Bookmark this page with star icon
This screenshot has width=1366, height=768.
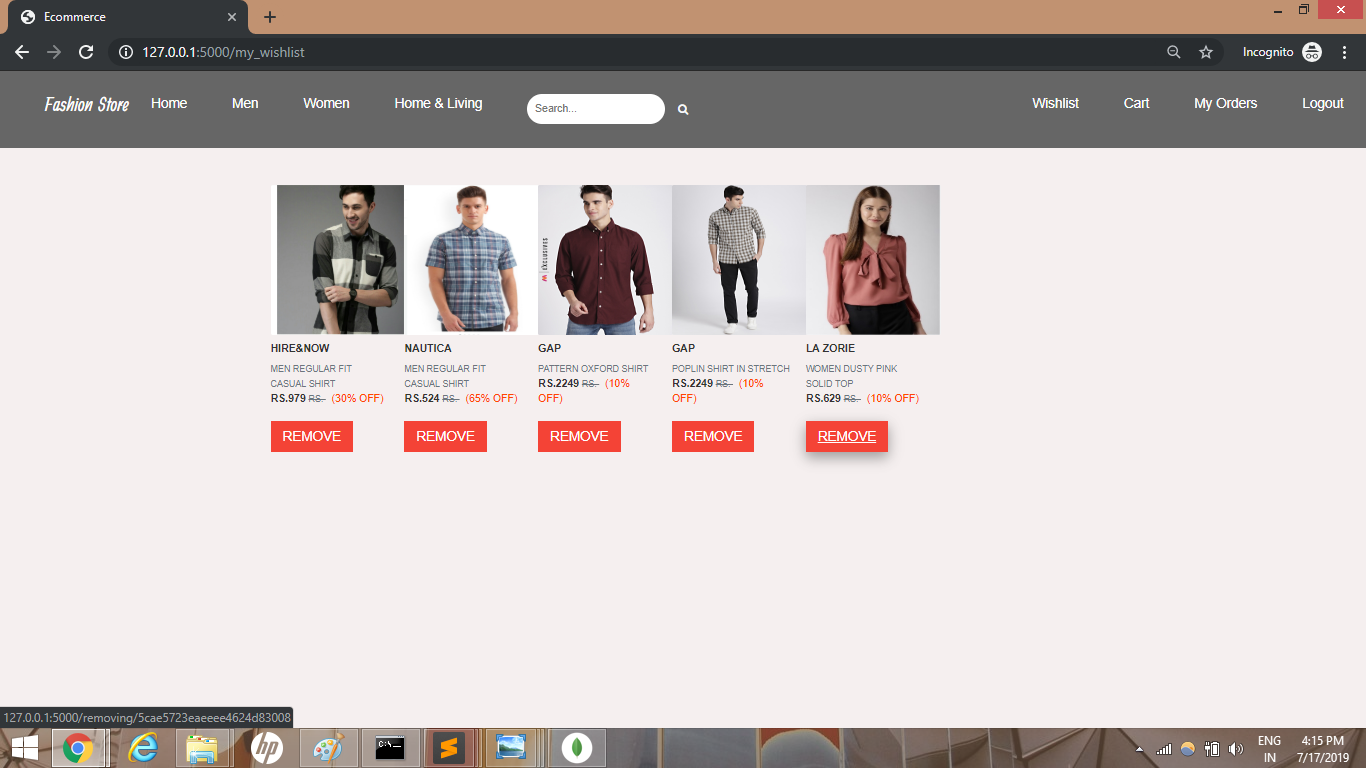pyautogui.click(x=1206, y=52)
